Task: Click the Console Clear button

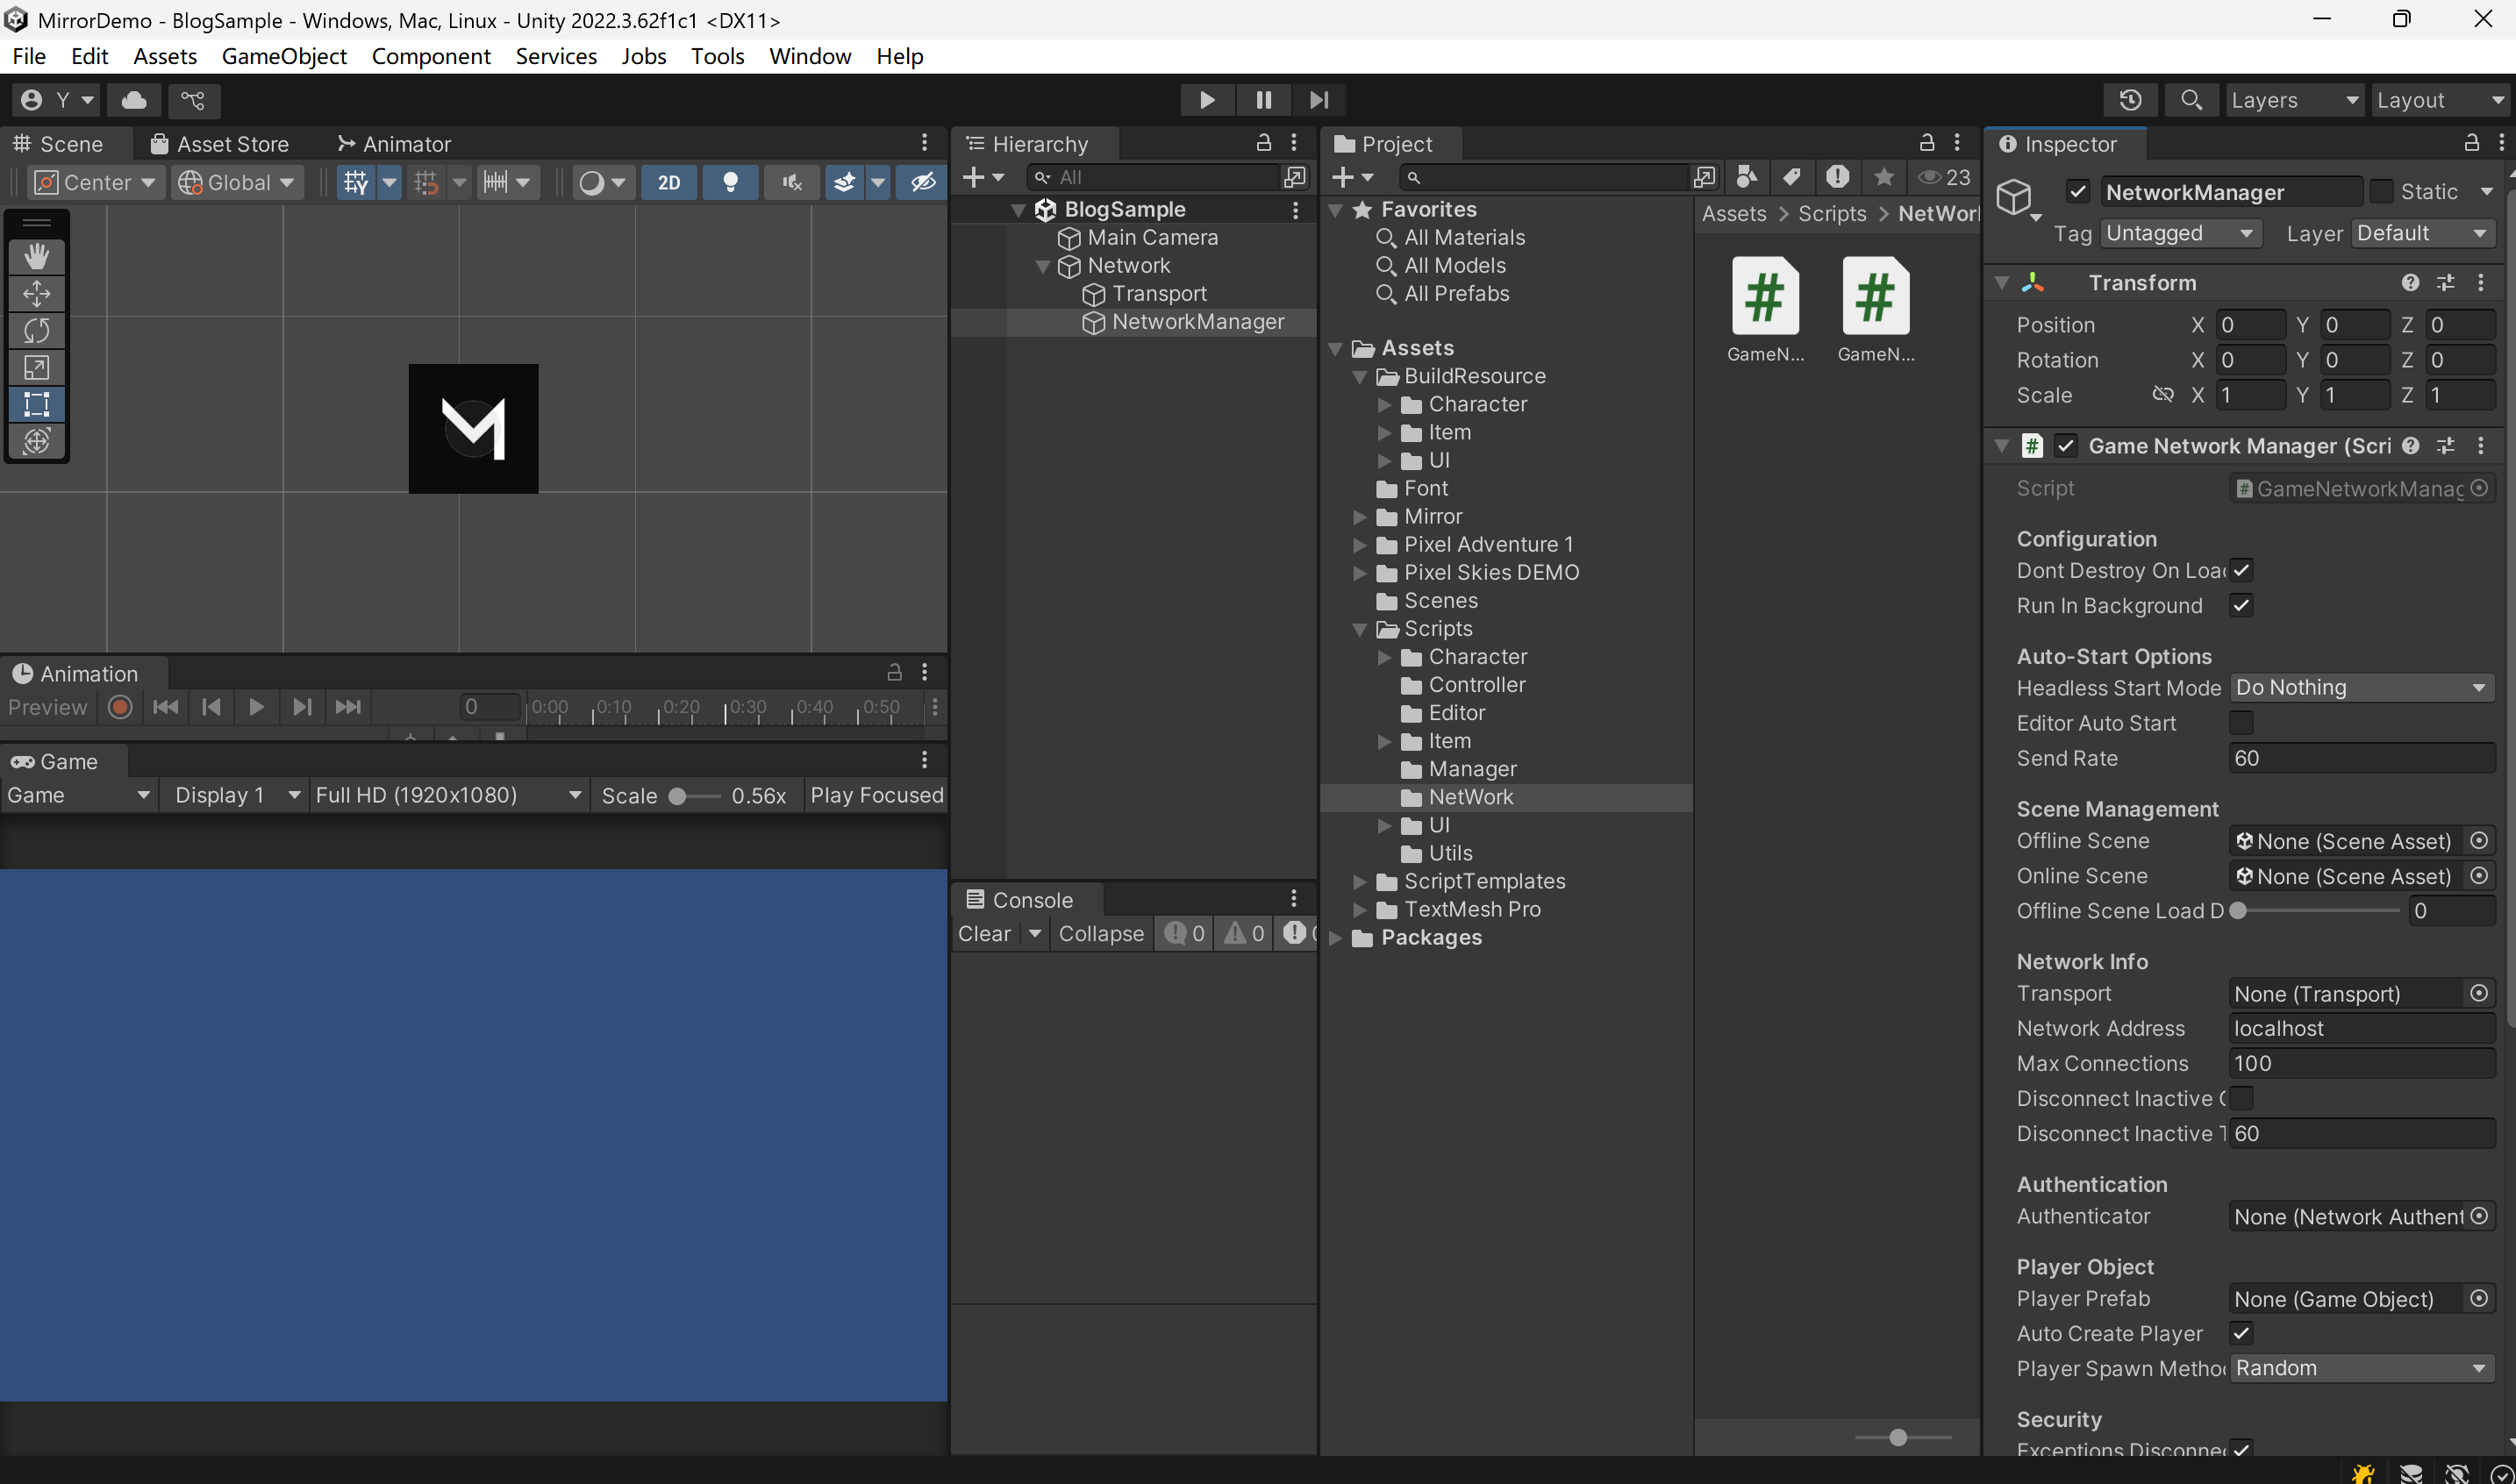Action: 984,933
